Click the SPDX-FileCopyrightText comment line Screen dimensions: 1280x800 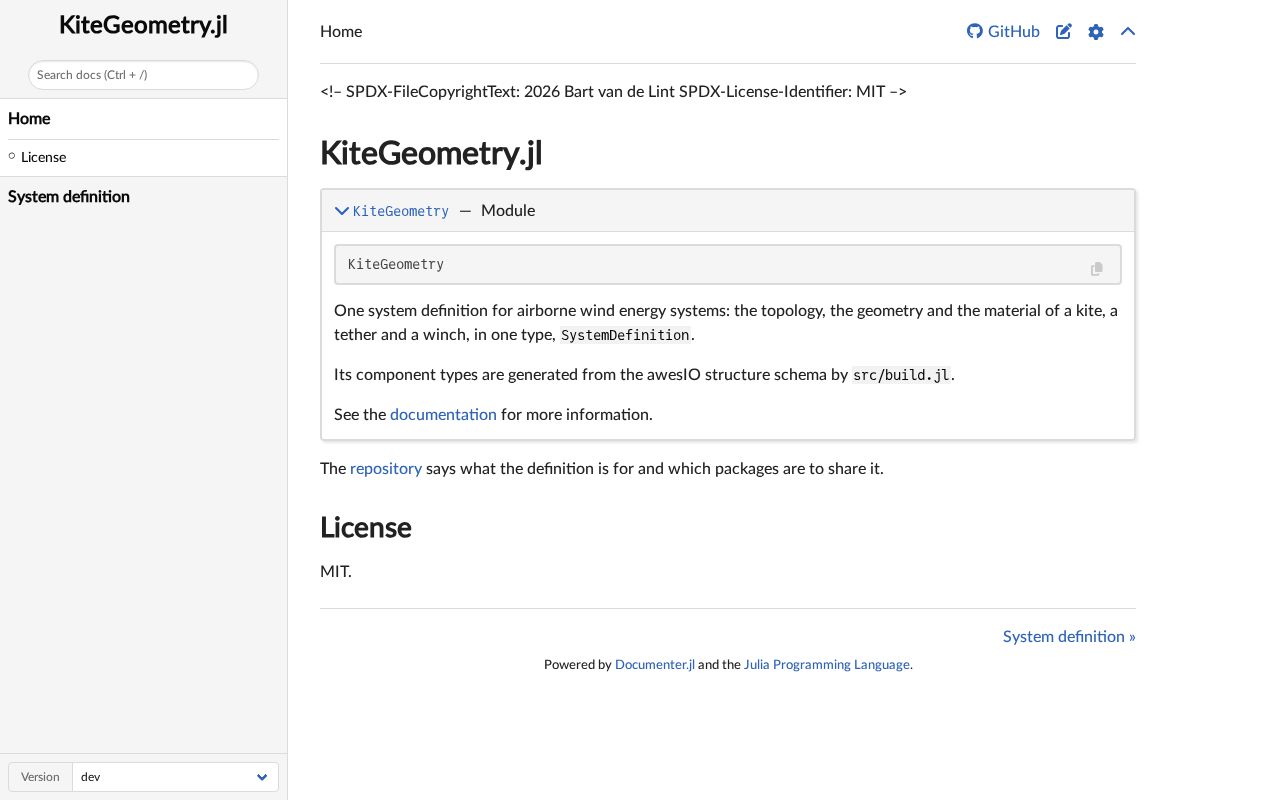tap(613, 91)
